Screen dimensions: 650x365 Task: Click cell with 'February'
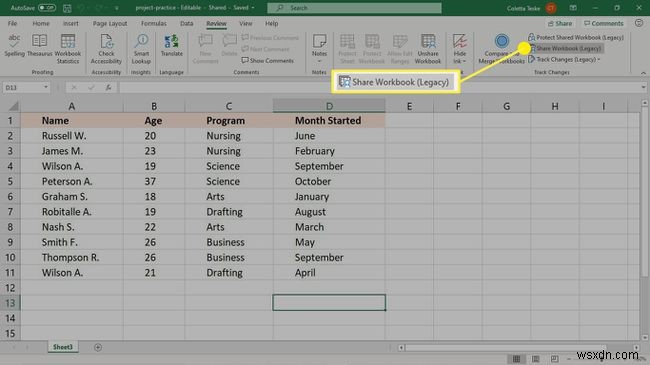coord(329,151)
